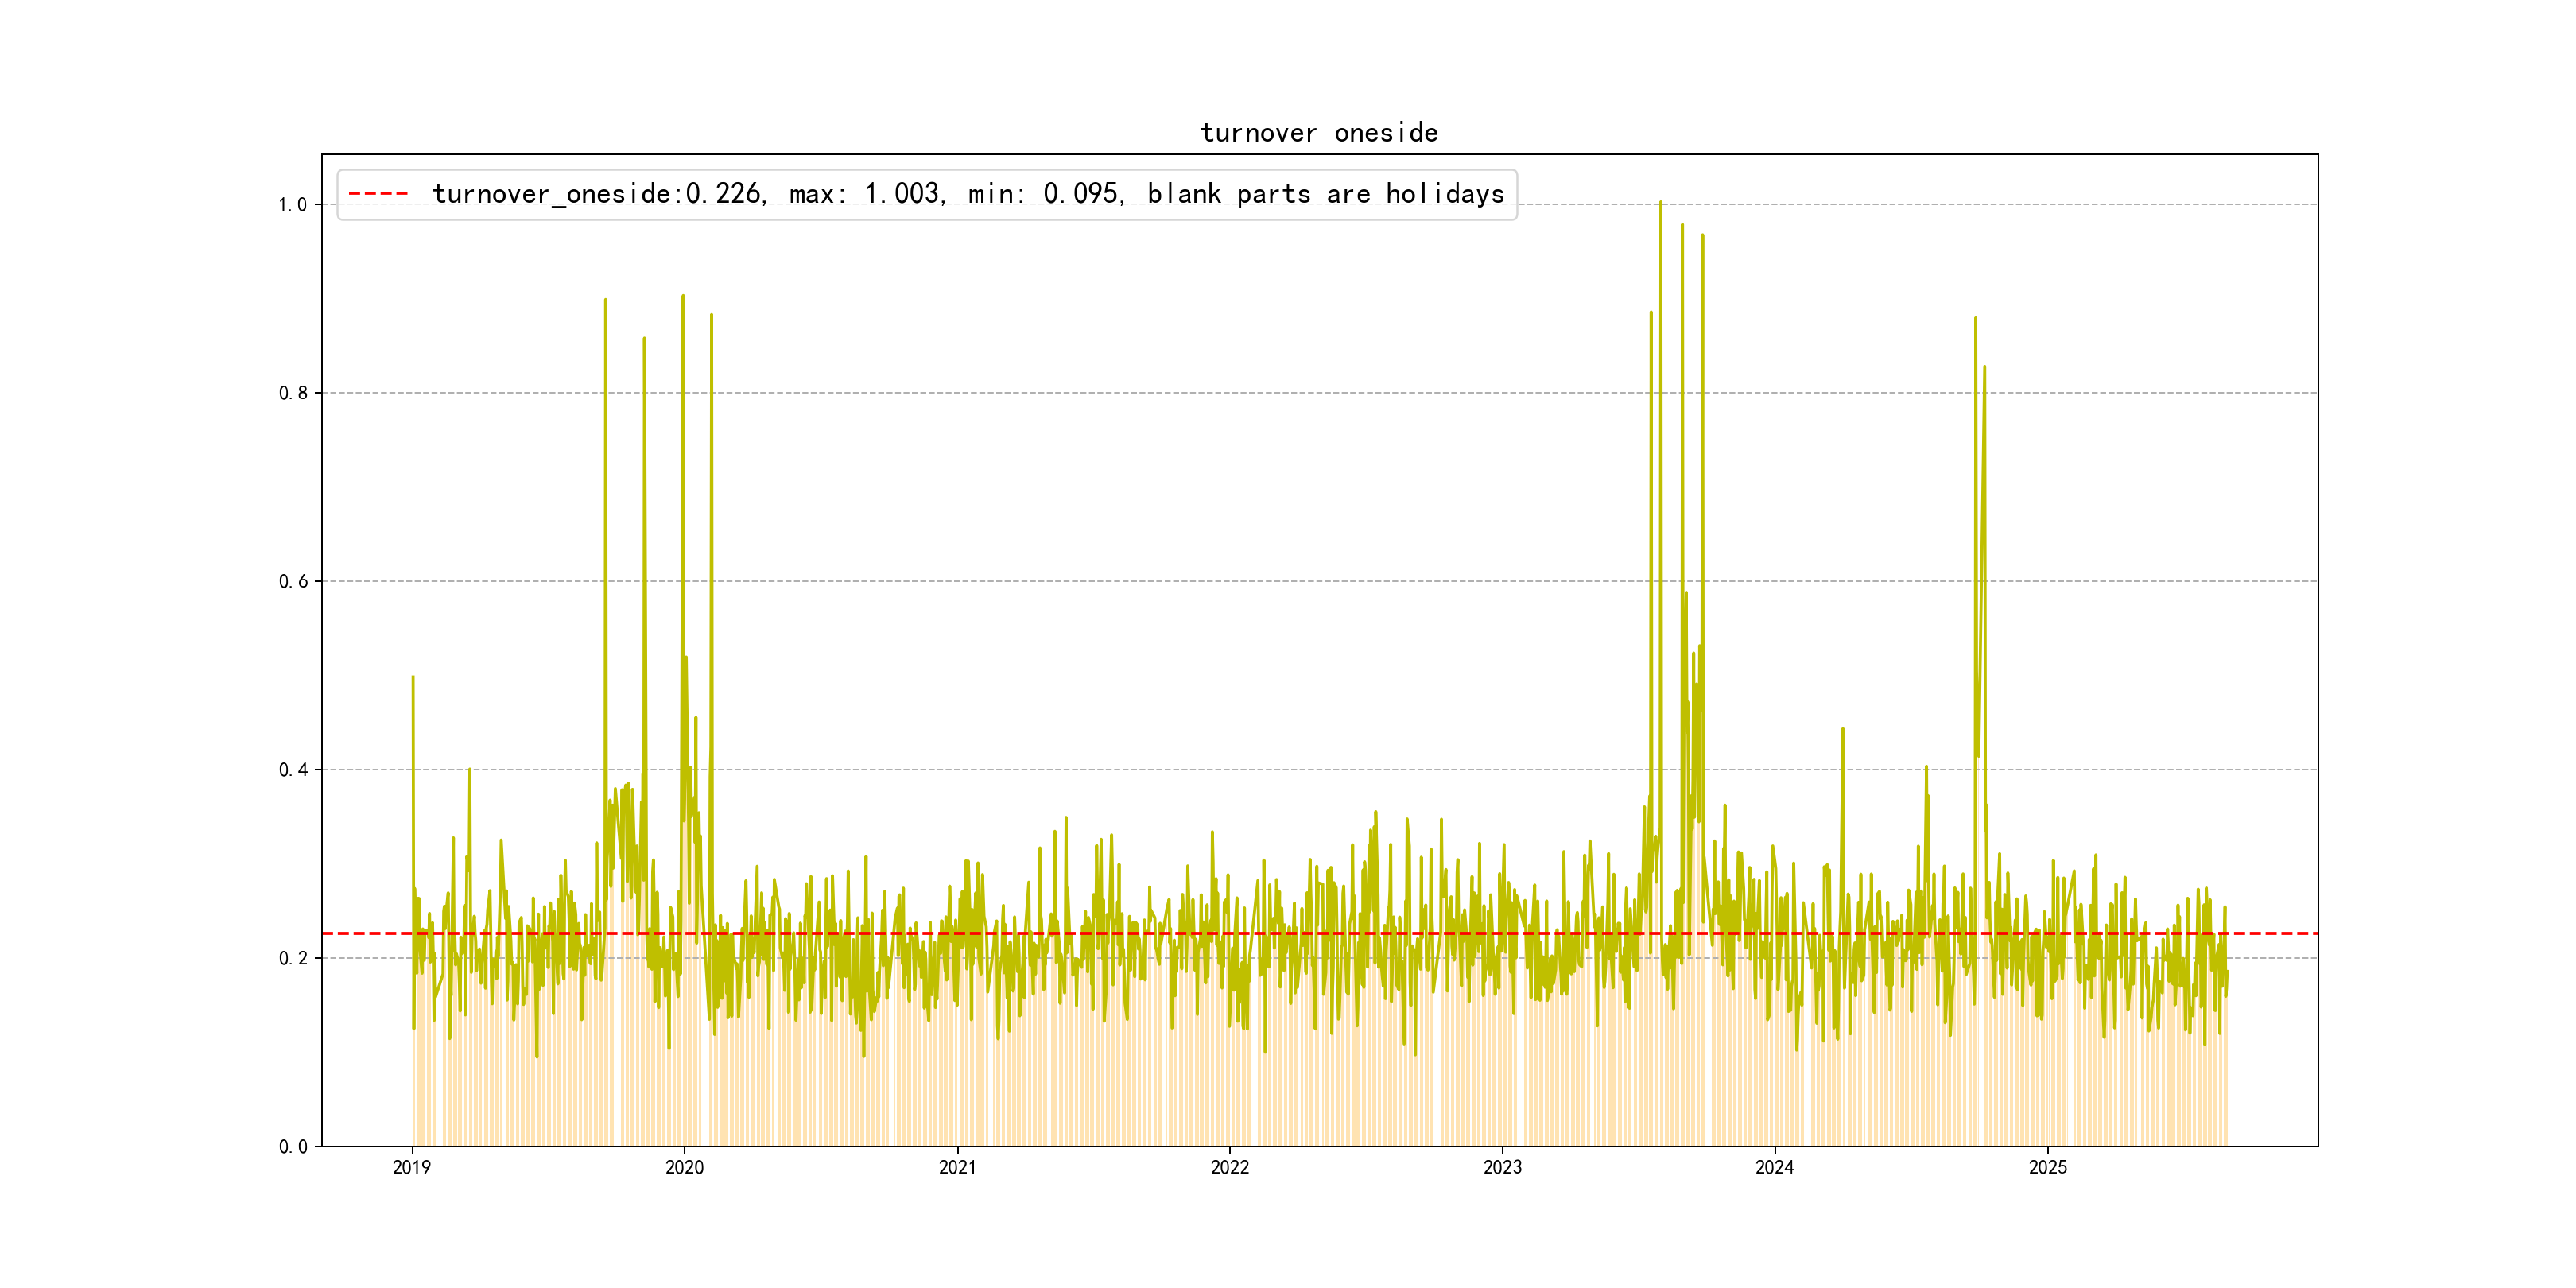The image size is (2576, 1288).
Task: Click the 0.2 y-axis tick label
Action: click(x=292, y=958)
